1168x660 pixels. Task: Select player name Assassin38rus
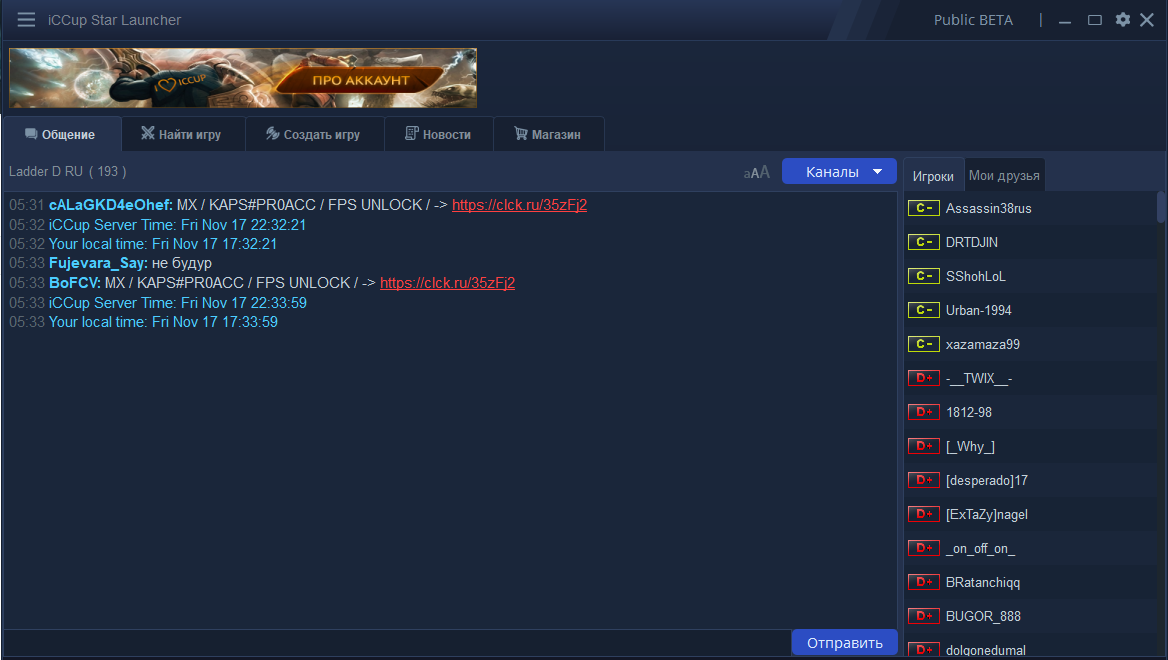(x=988, y=209)
